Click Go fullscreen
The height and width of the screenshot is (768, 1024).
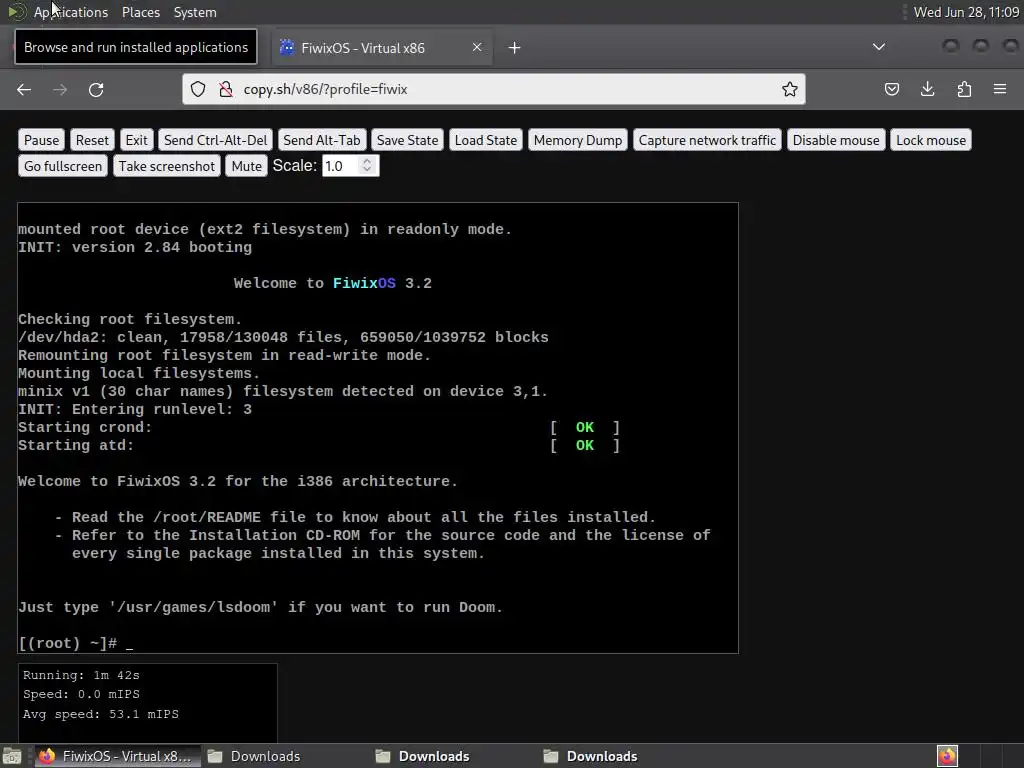(63, 166)
